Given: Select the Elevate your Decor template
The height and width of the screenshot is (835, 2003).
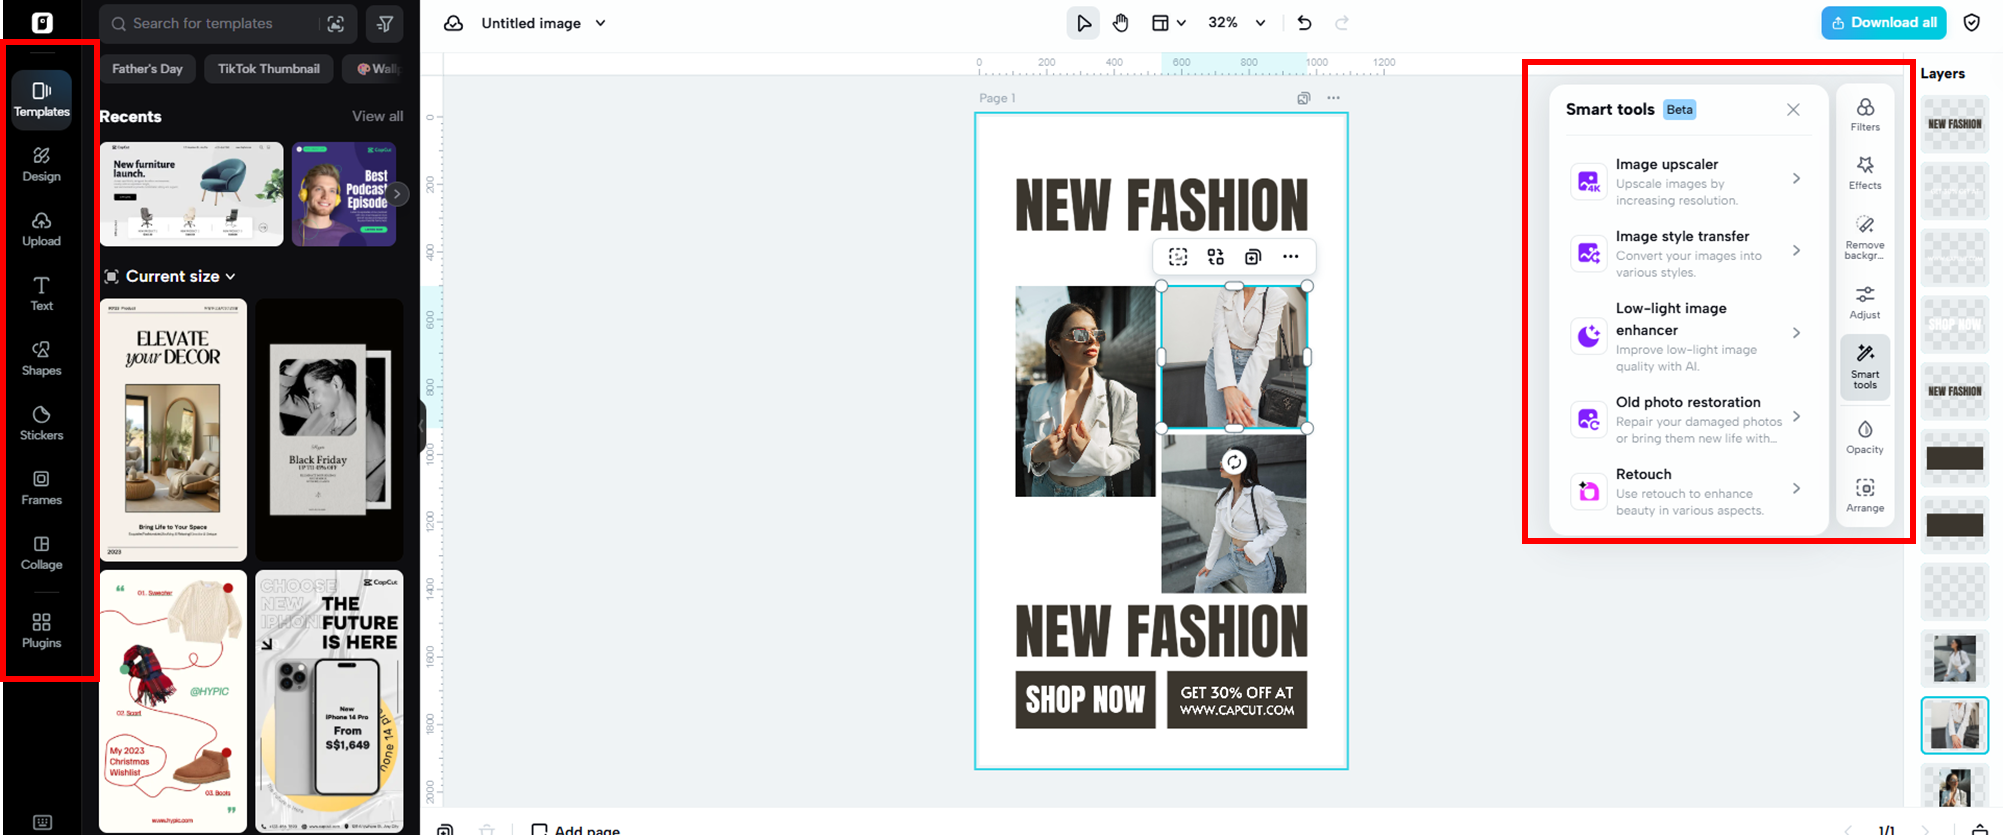Looking at the screenshot, I should (173, 429).
